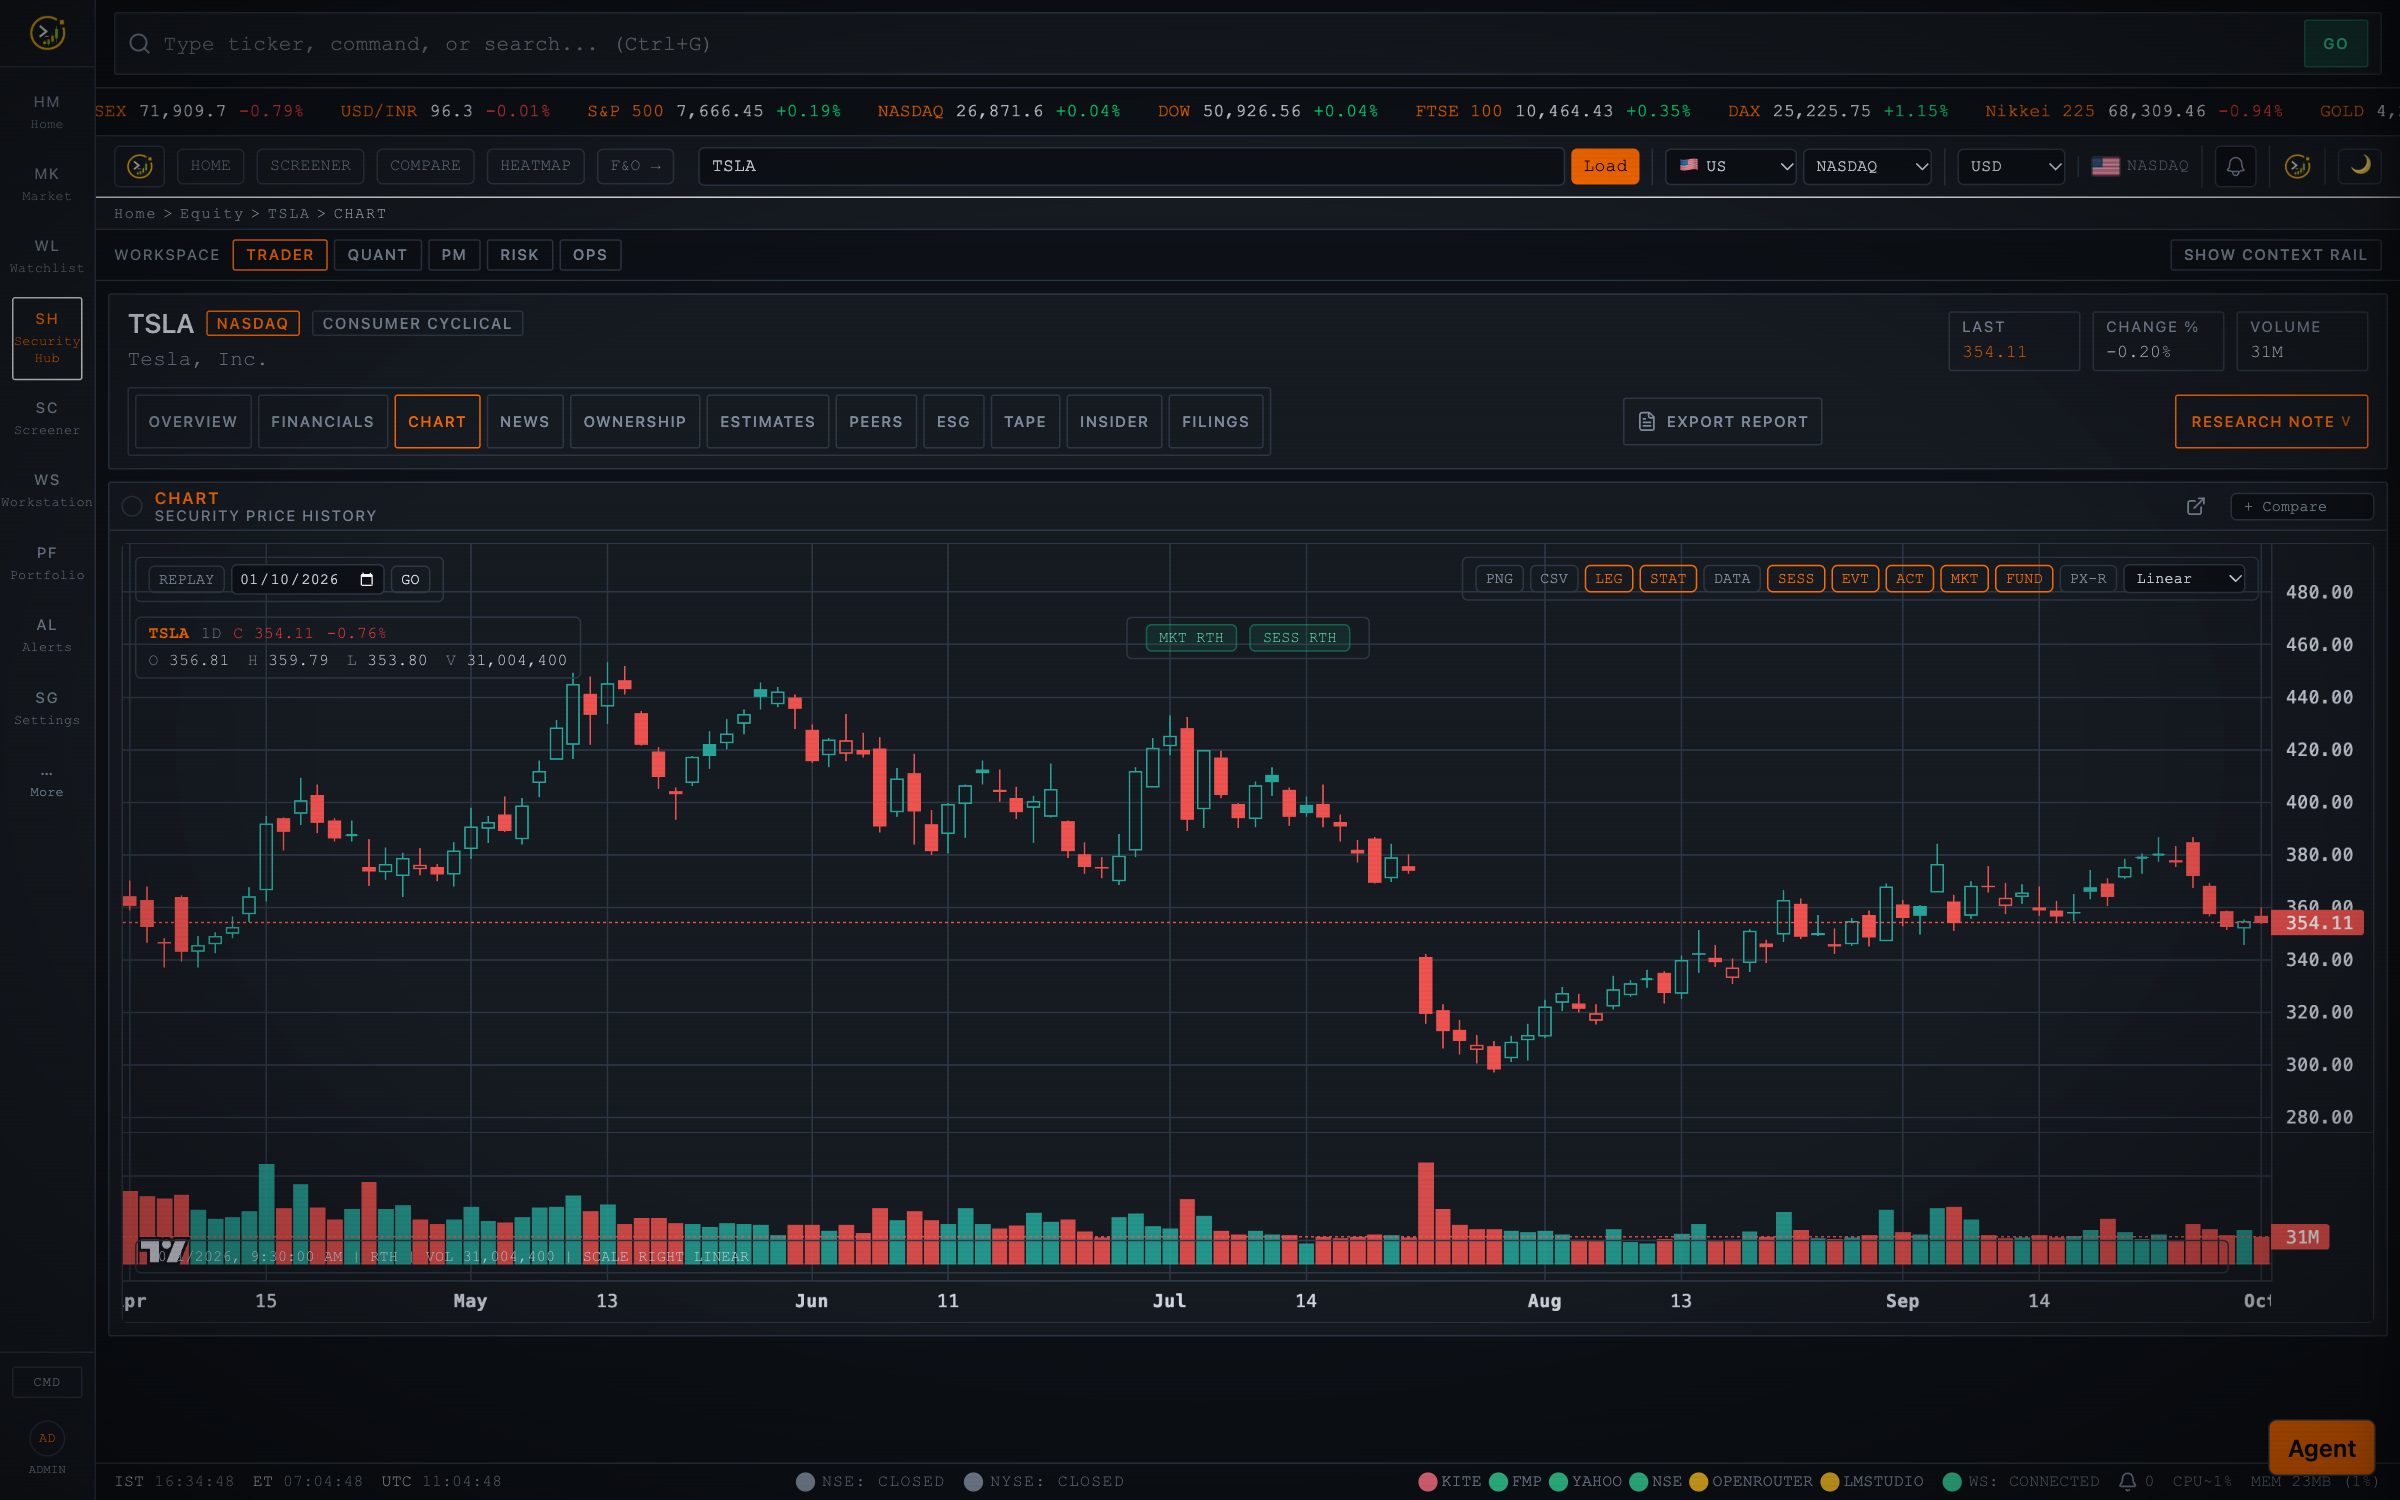Click the KITE data source status indicator
The image size is (2400, 1500).
1450,1481
